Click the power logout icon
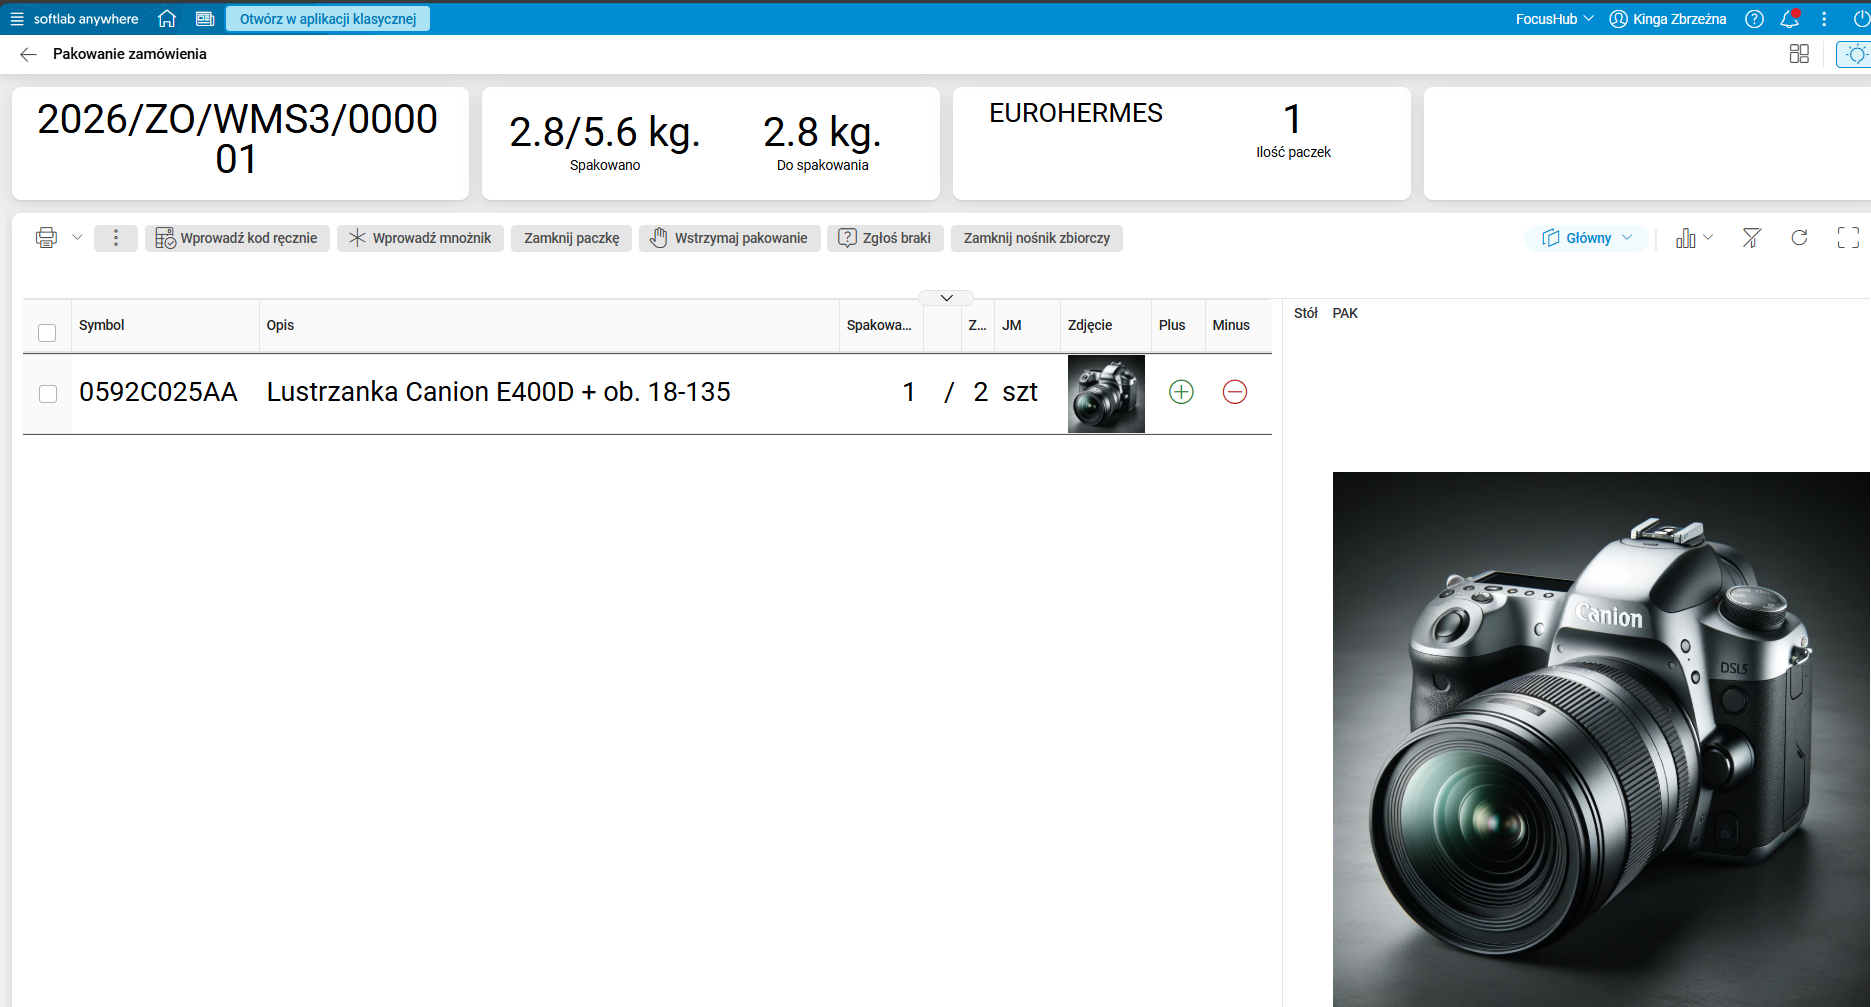 click(x=1861, y=19)
